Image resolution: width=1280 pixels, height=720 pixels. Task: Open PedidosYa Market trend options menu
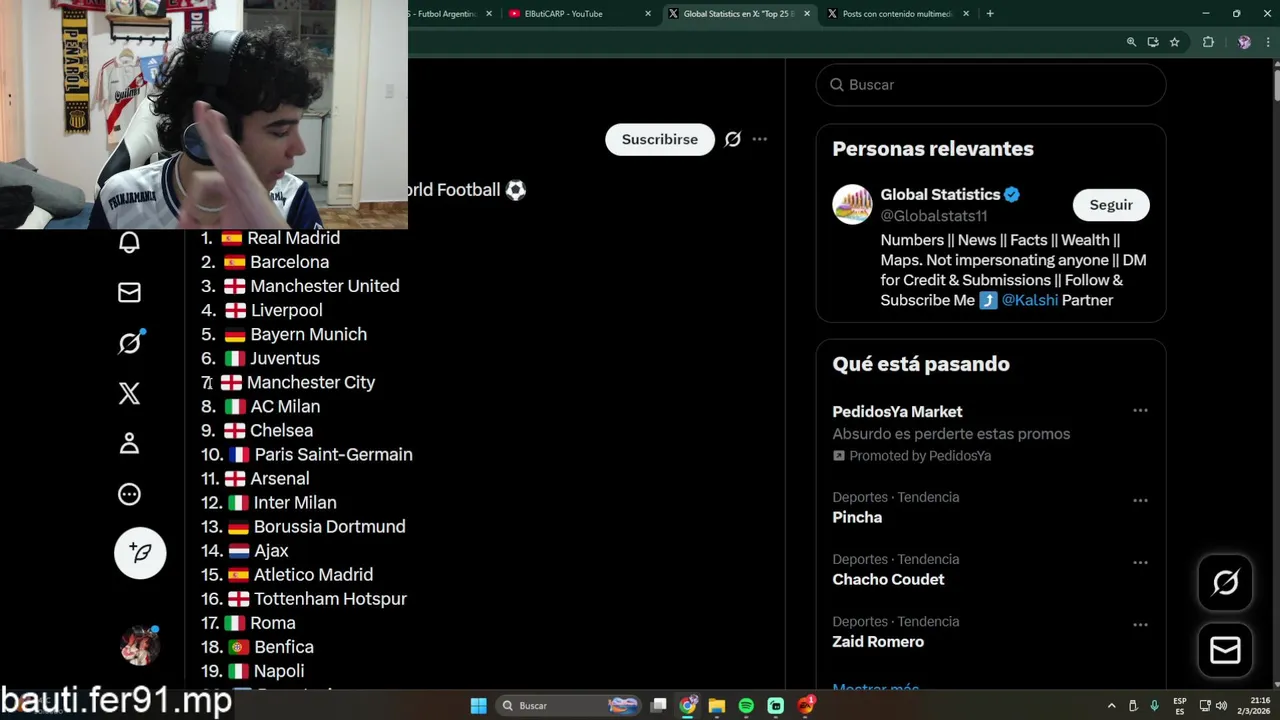point(1140,411)
